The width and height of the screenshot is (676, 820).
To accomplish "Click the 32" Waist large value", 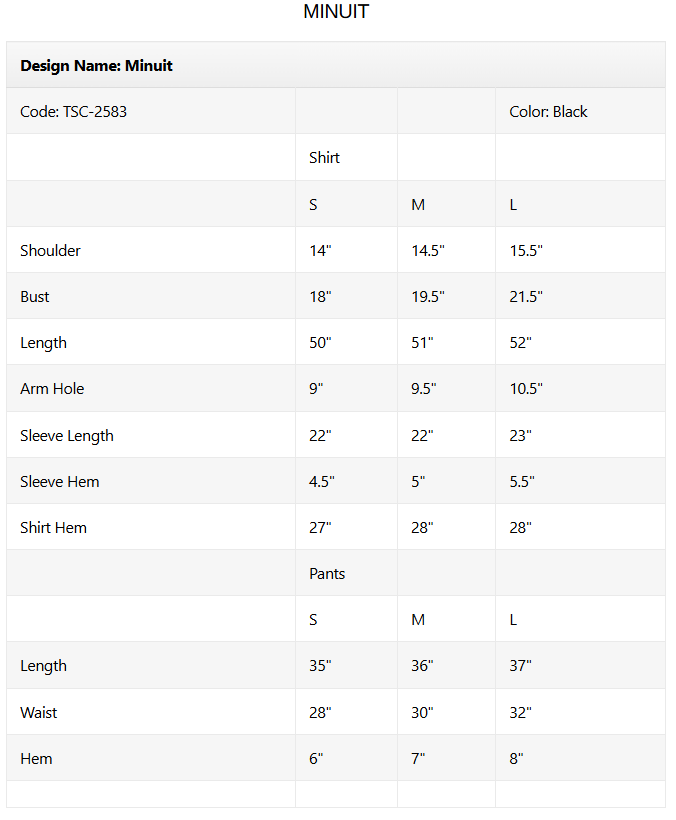I will (520, 713).
